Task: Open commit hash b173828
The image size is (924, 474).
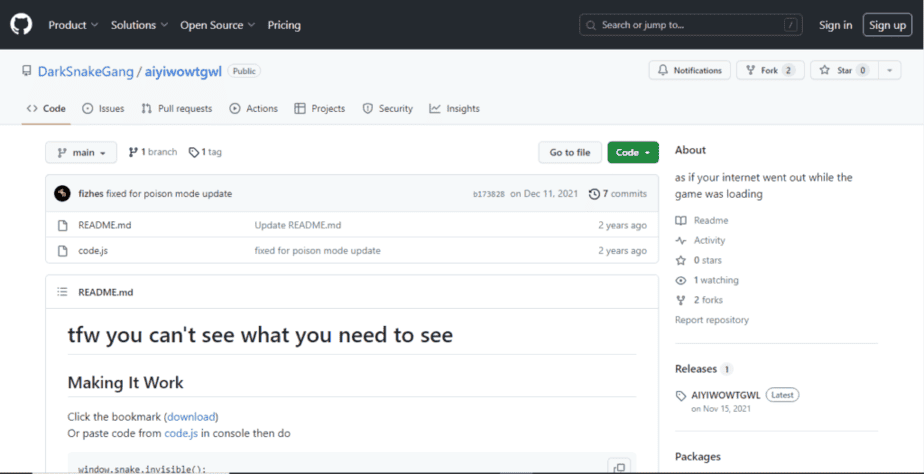Action: (489, 194)
